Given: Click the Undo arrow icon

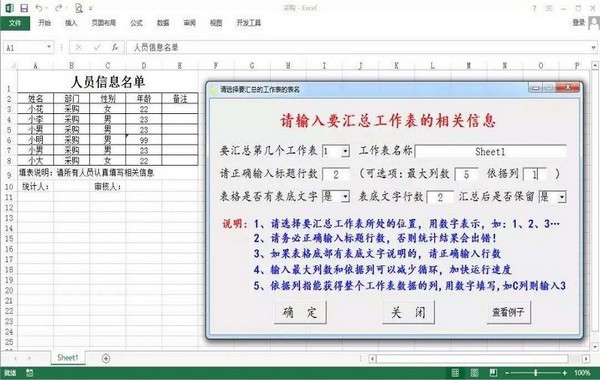Looking at the screenshot, I should click(39, 8).
